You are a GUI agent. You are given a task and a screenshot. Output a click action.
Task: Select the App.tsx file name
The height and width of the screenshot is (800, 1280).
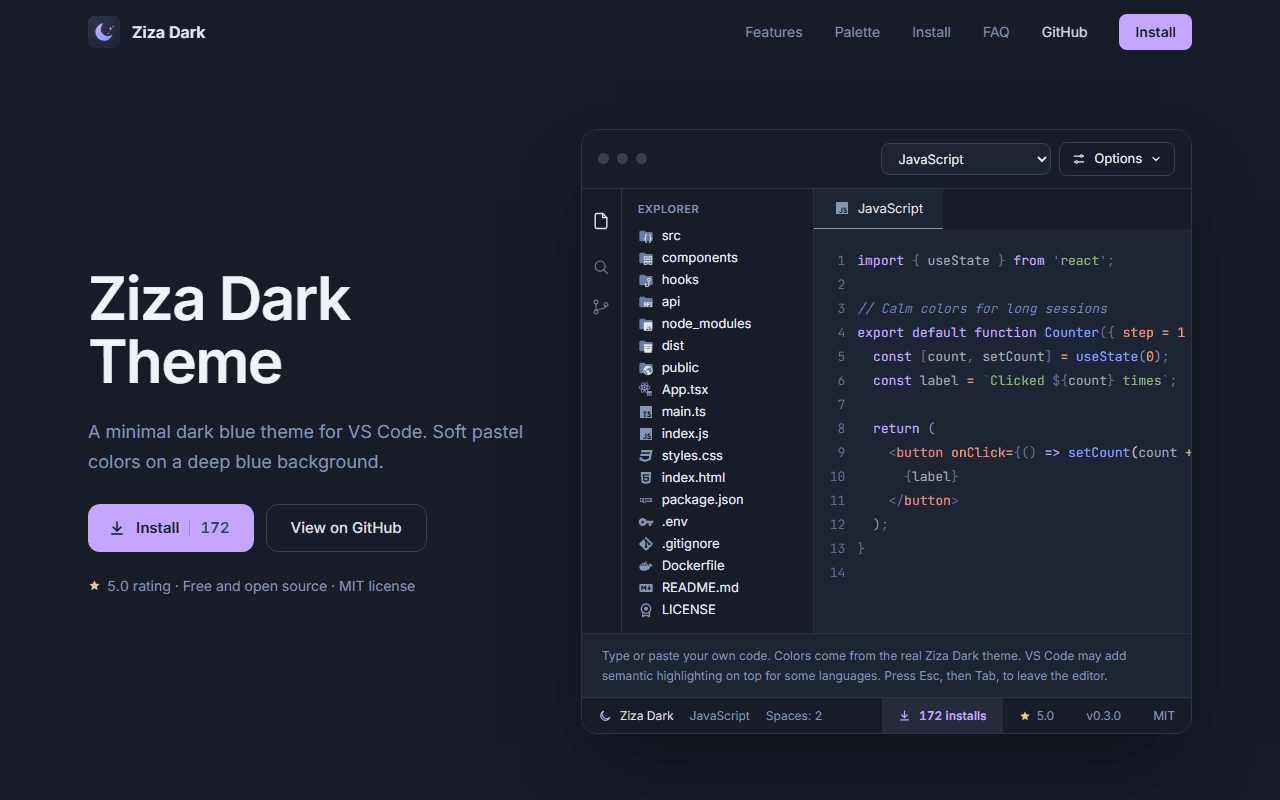tap(685, 390)
